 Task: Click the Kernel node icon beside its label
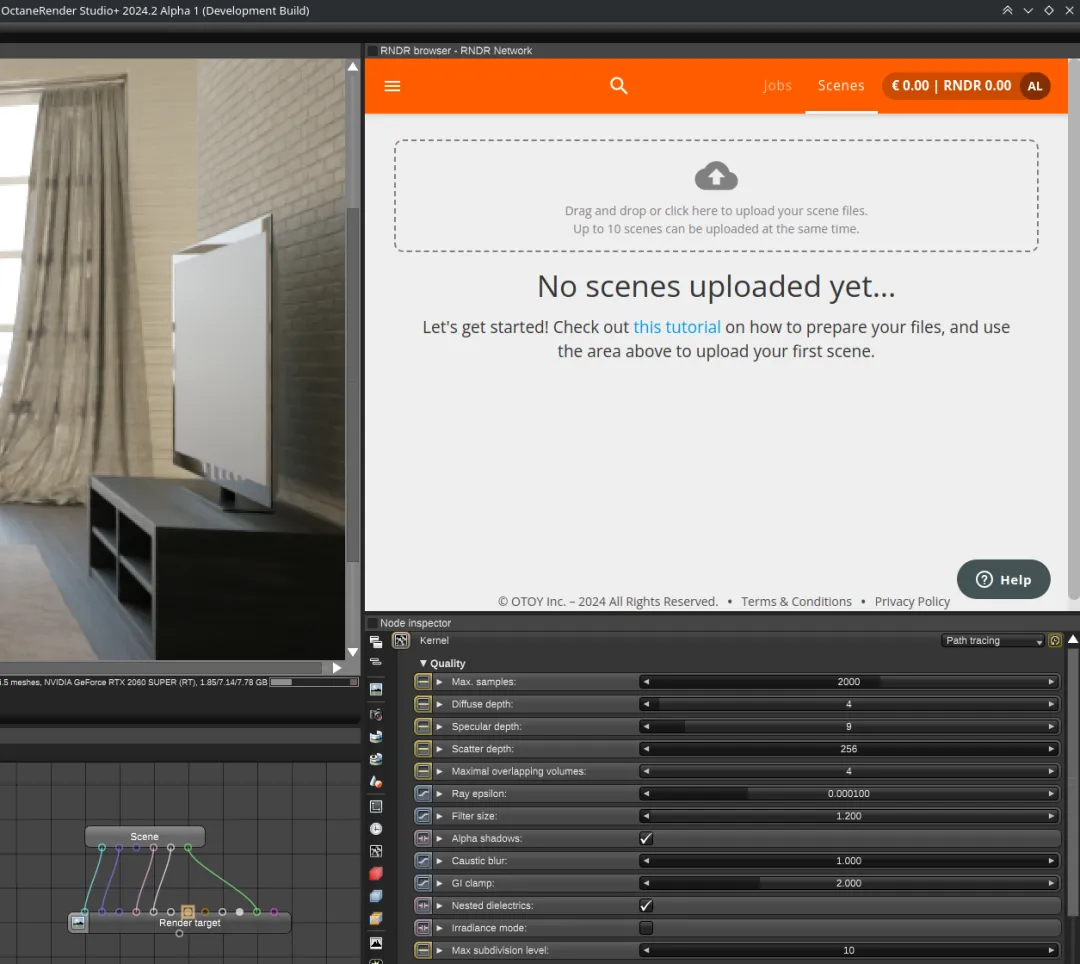[401, 640]
